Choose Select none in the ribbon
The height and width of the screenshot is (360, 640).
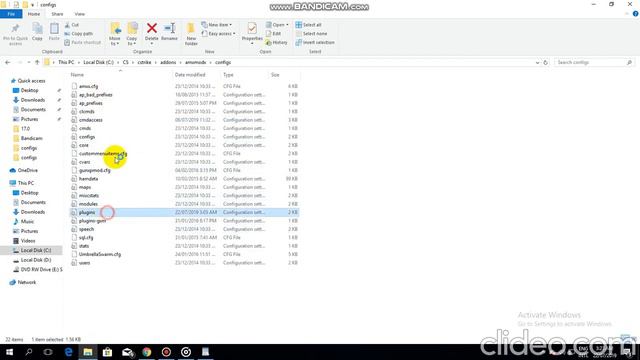pos(311,33)
